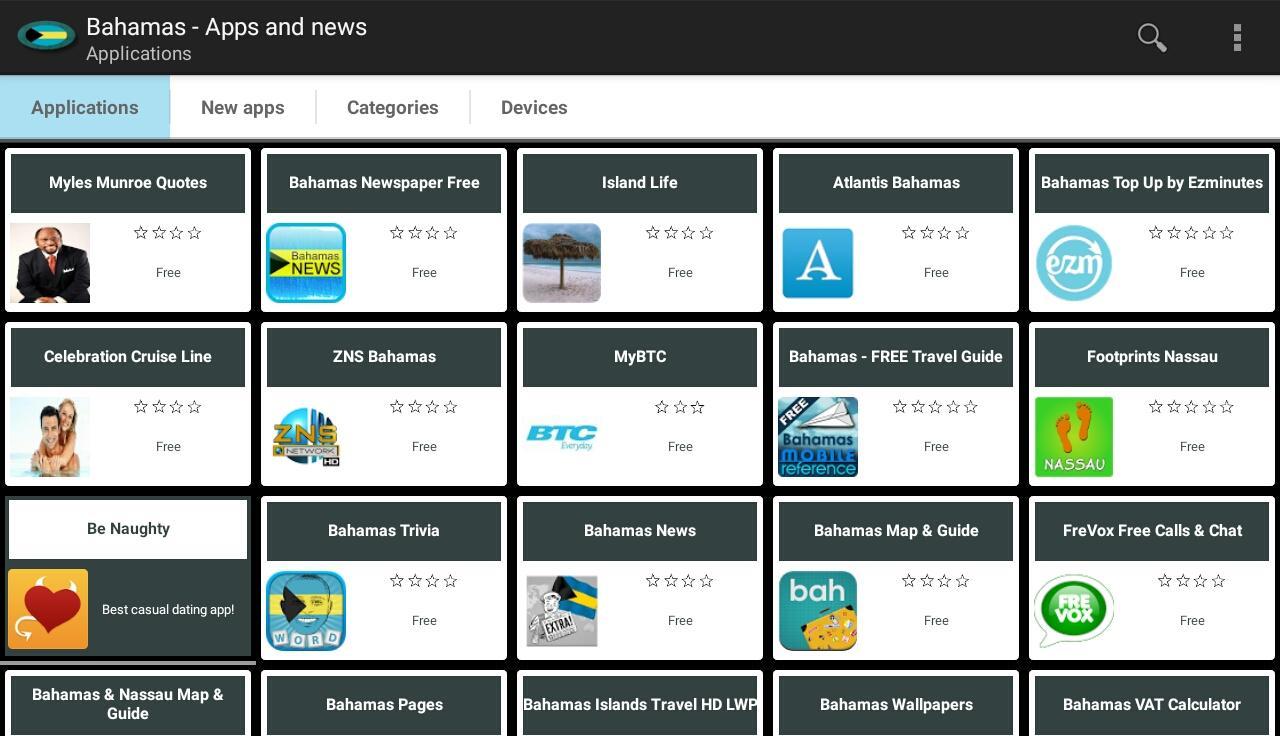
Task: Select Bahamas - FREE Travel Guide title
Action: click(896, 356)
